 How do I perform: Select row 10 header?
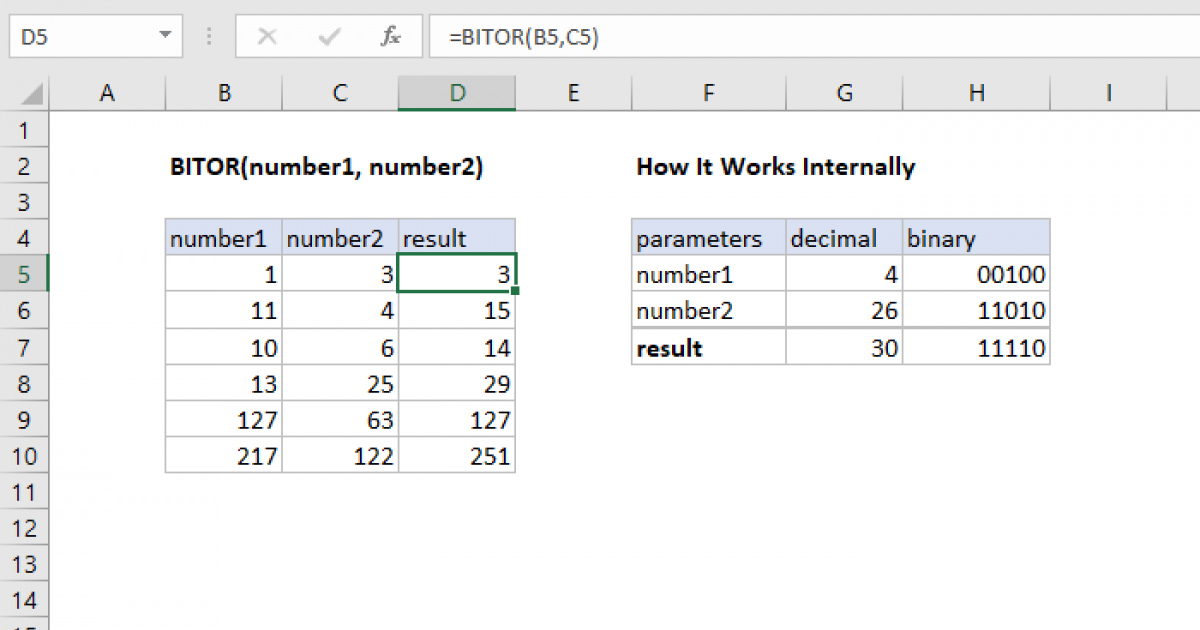tap(25, 456)
